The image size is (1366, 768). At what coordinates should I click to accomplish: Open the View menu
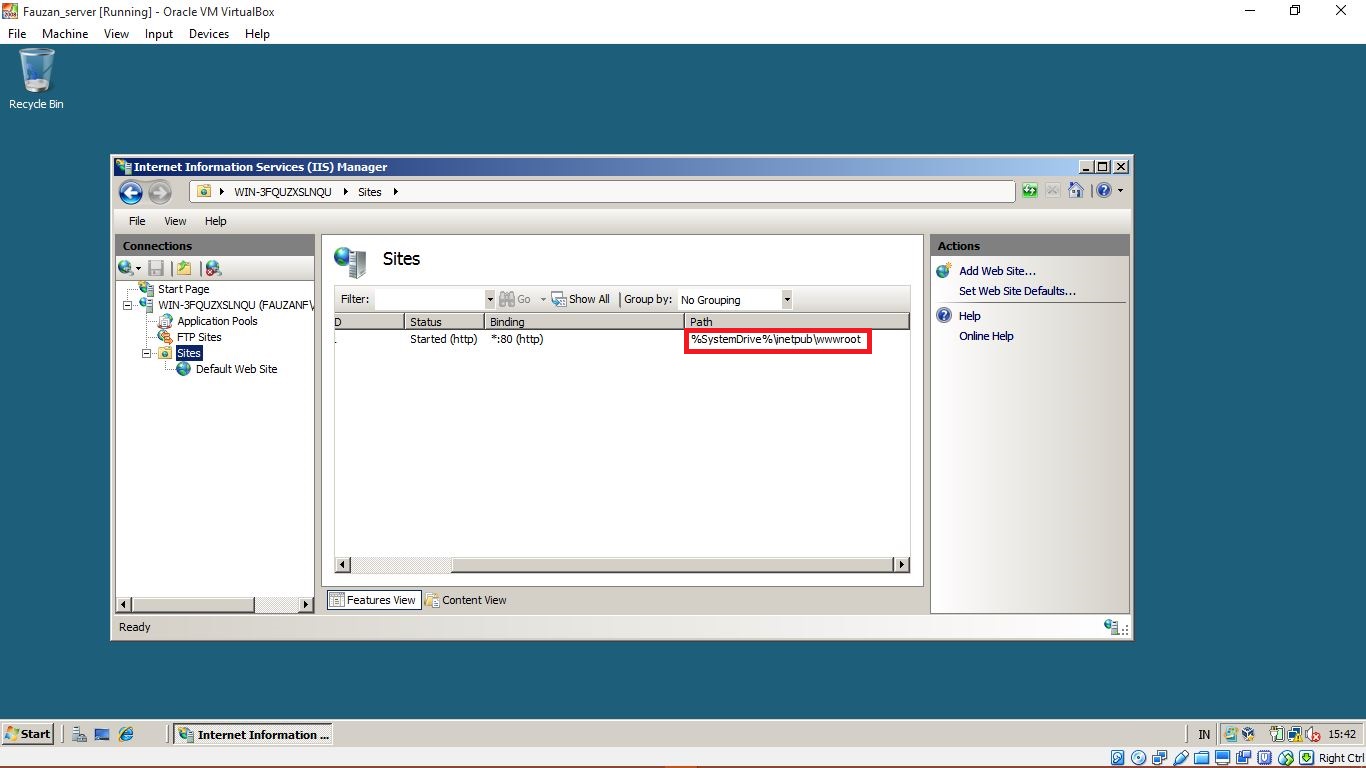pyautogui.click(x=175, y=221)
